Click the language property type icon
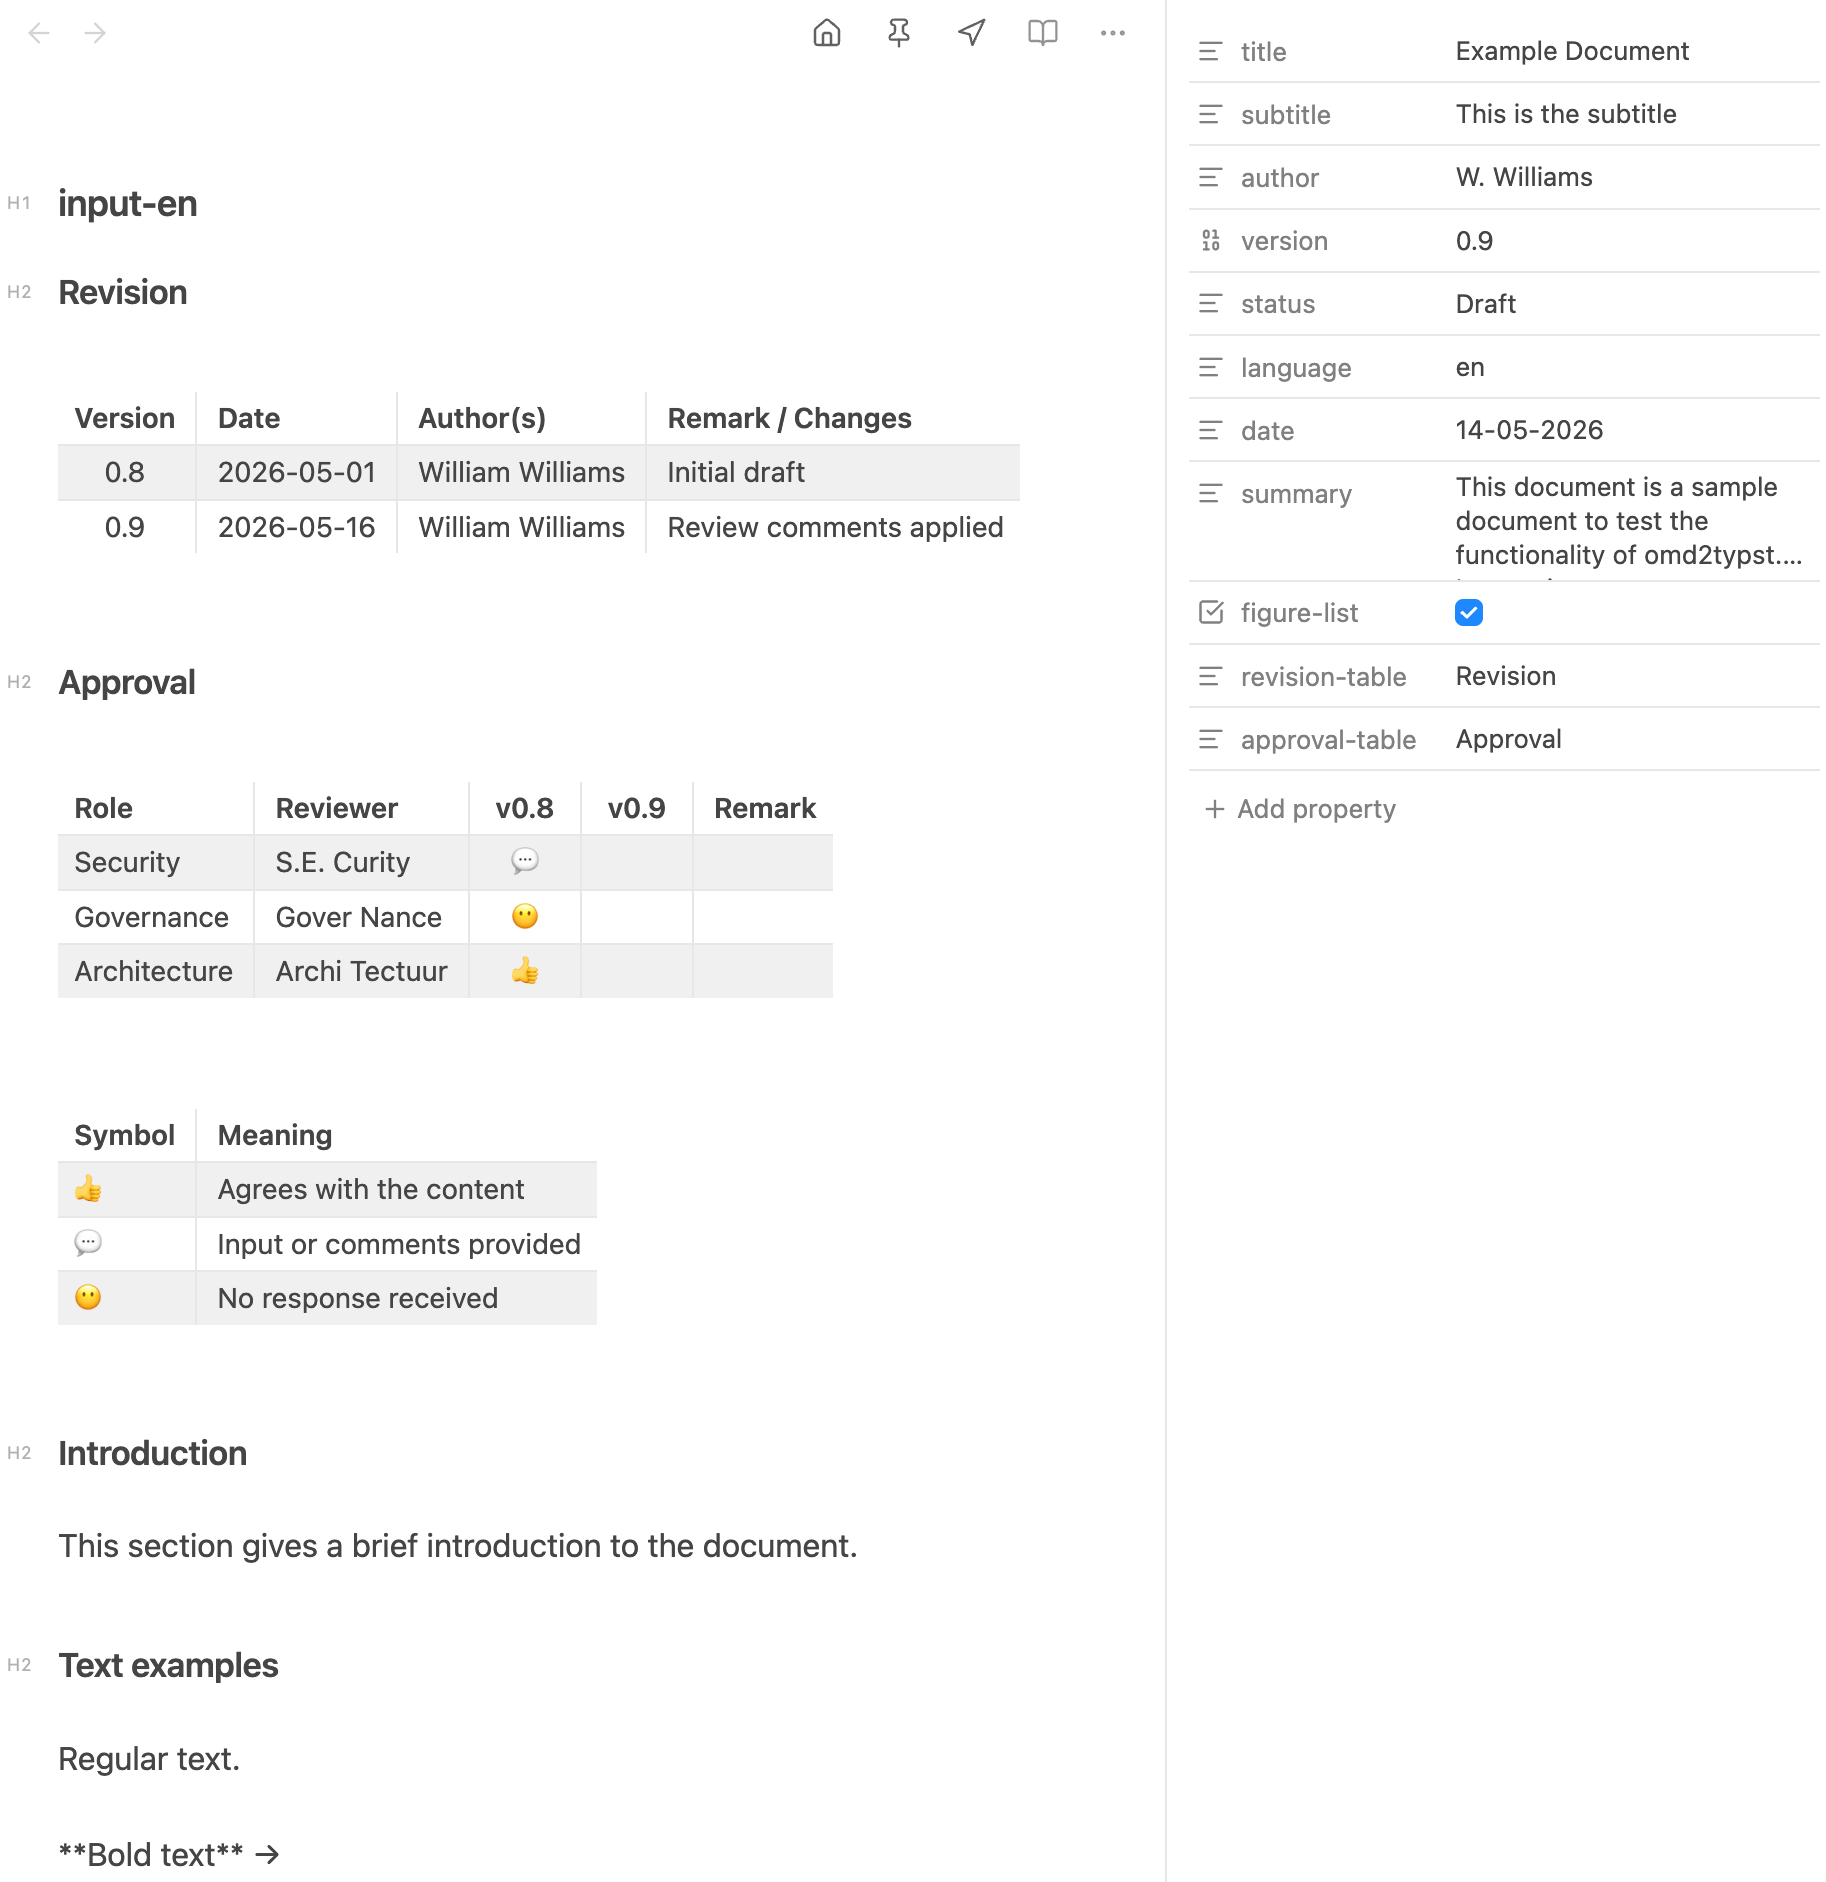Image resolution: width=1826 pixels, height=1882 pixels. coord(1210,367)
